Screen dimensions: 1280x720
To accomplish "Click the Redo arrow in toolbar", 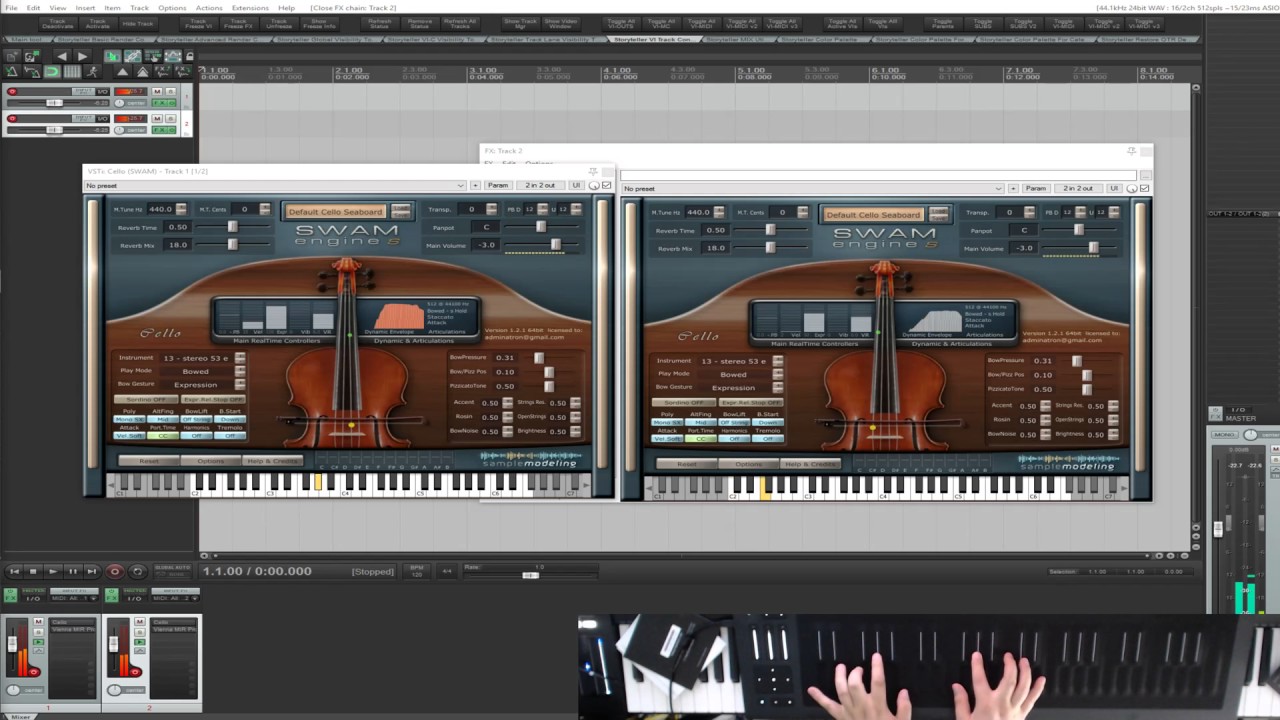I will (x=82, y=56).
